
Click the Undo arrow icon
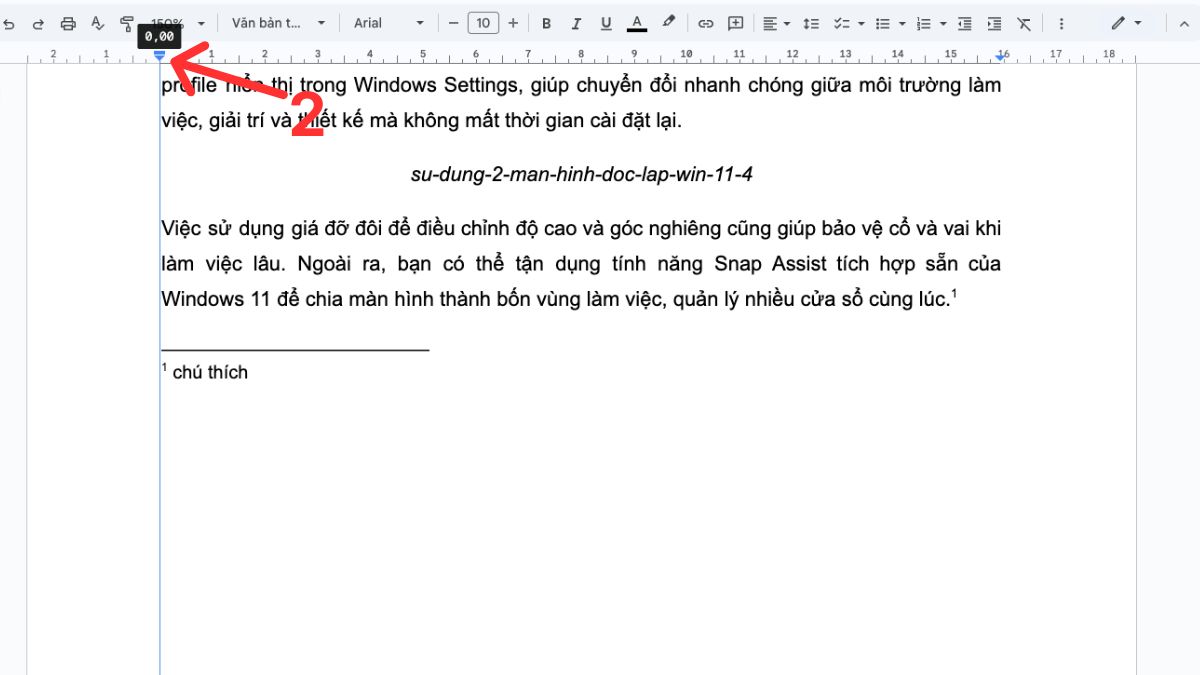tap(10, 23)
